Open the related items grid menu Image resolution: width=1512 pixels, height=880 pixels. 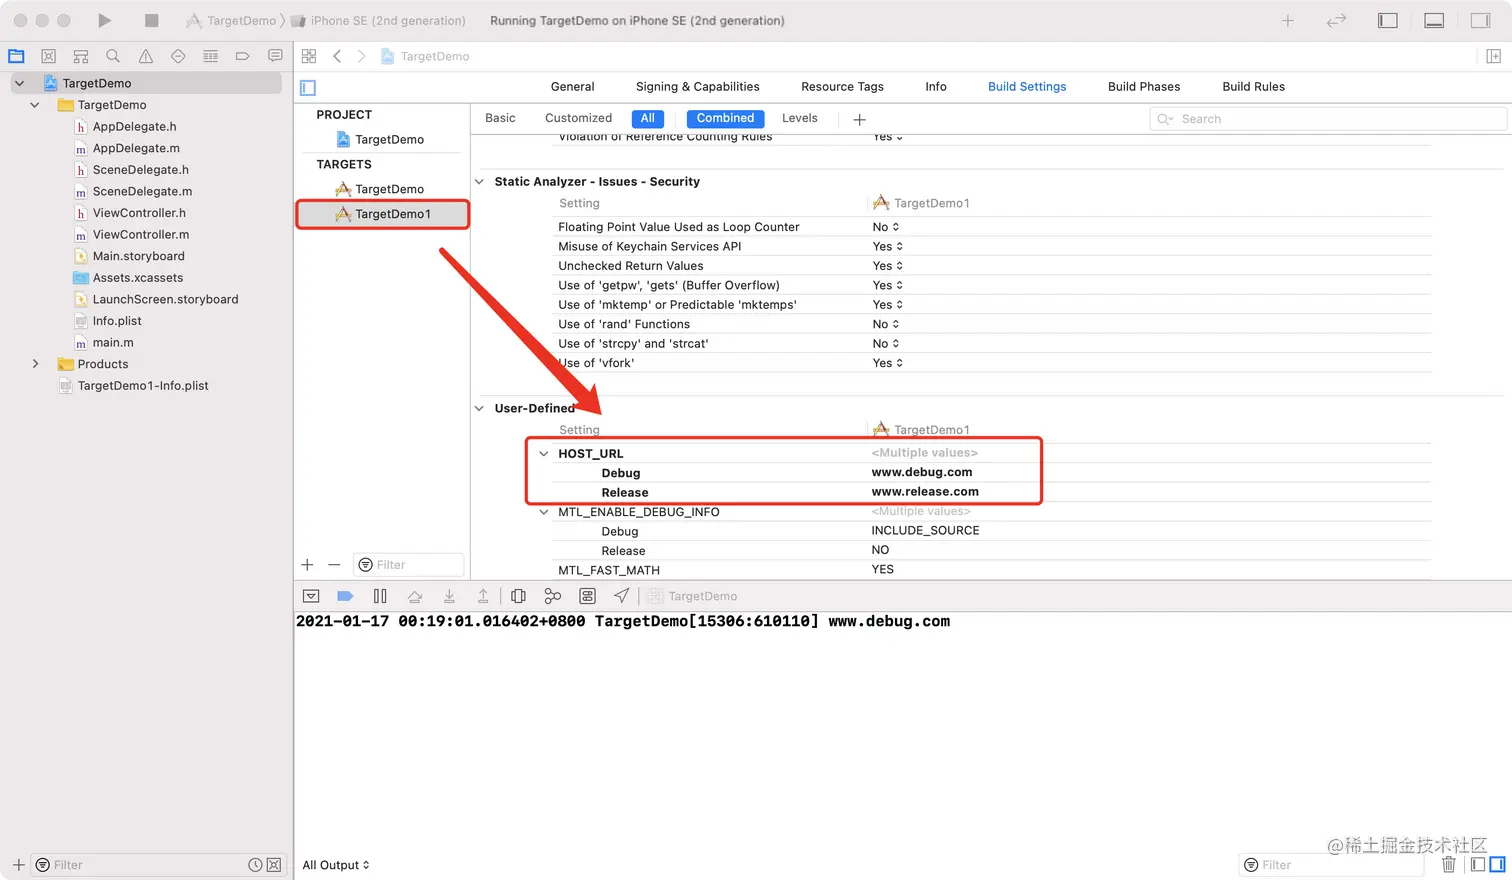click(x=309, y=56)
